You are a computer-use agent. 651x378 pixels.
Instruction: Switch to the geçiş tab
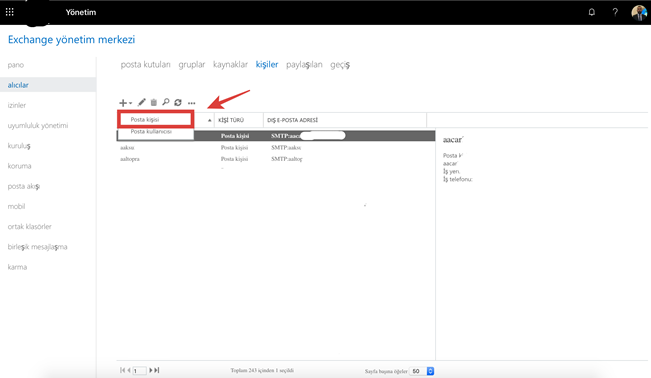[340, 65]
